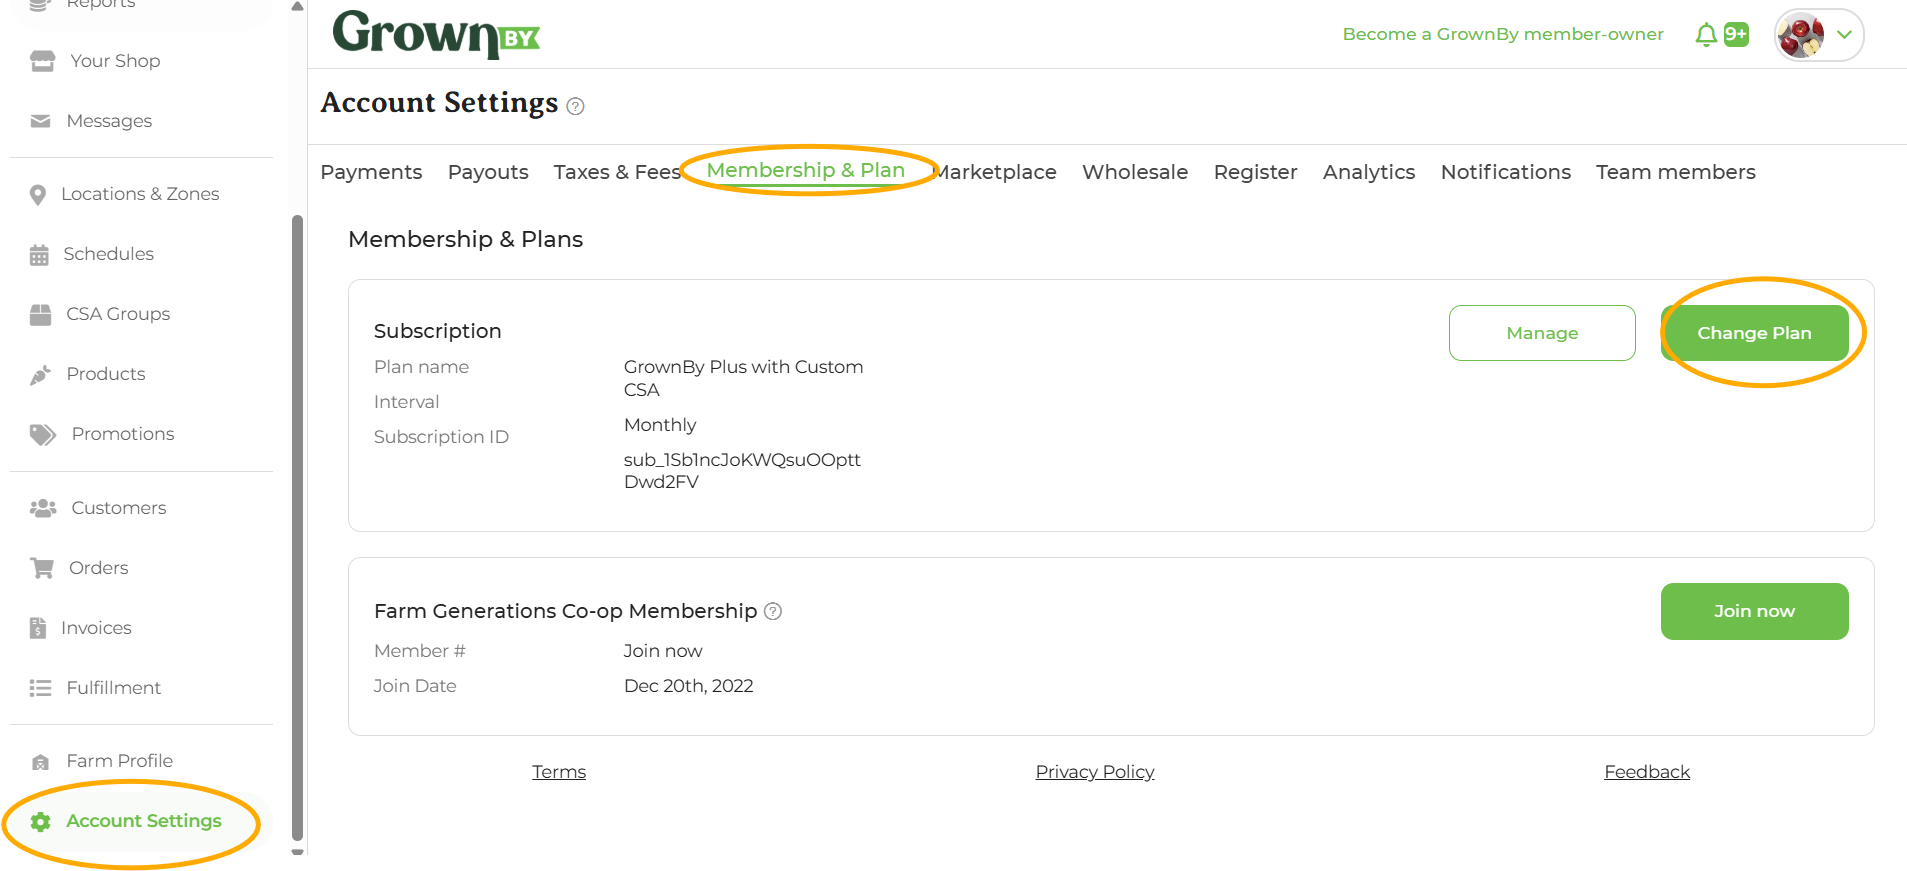
Task: Click sidebar scroll up arrow
Action: pyautogui.click(x=297, y=6)
